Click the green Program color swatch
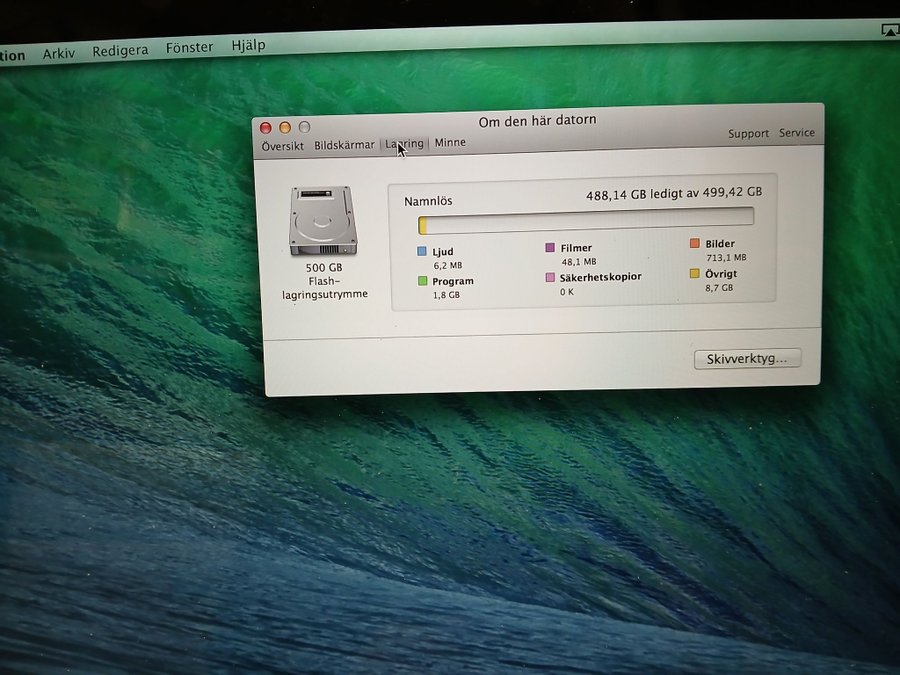 click(423, 281)
